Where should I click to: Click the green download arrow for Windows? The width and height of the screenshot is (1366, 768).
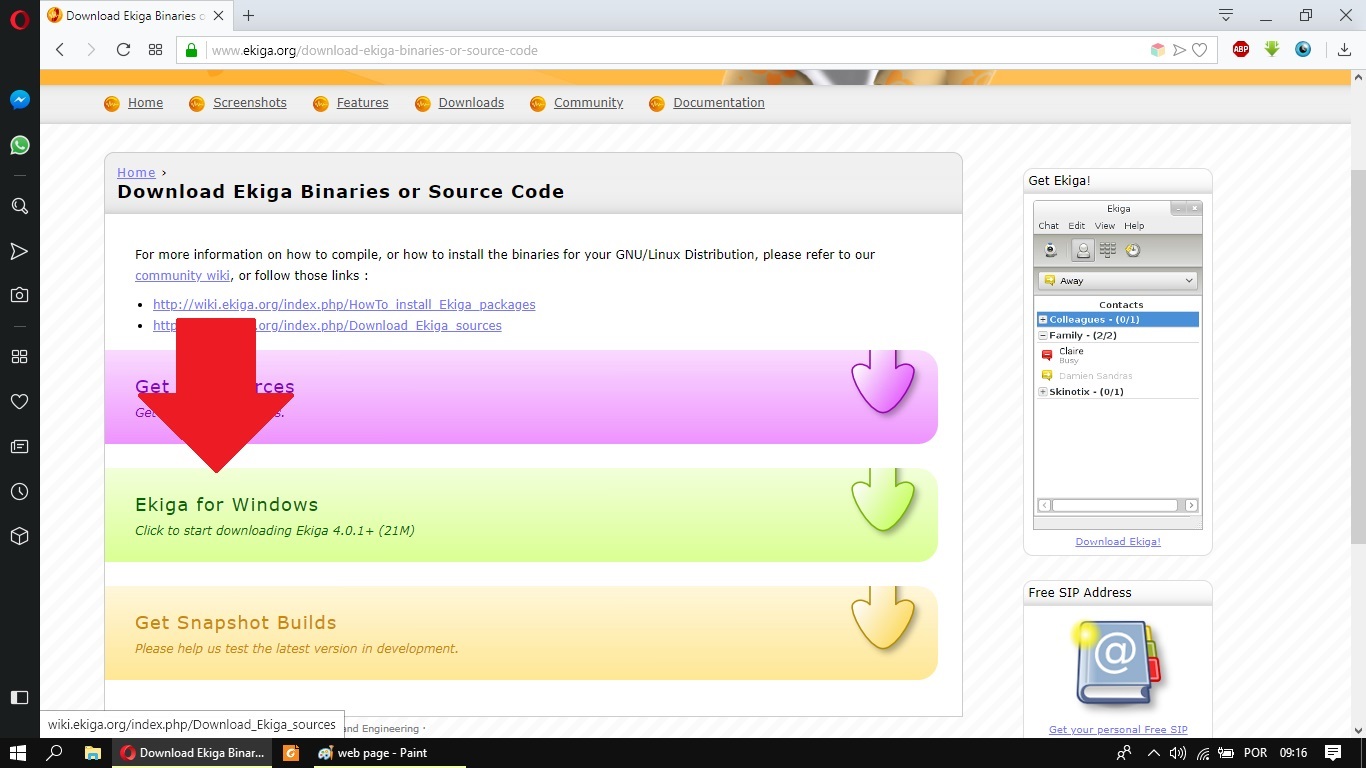[x=883, y=499]
